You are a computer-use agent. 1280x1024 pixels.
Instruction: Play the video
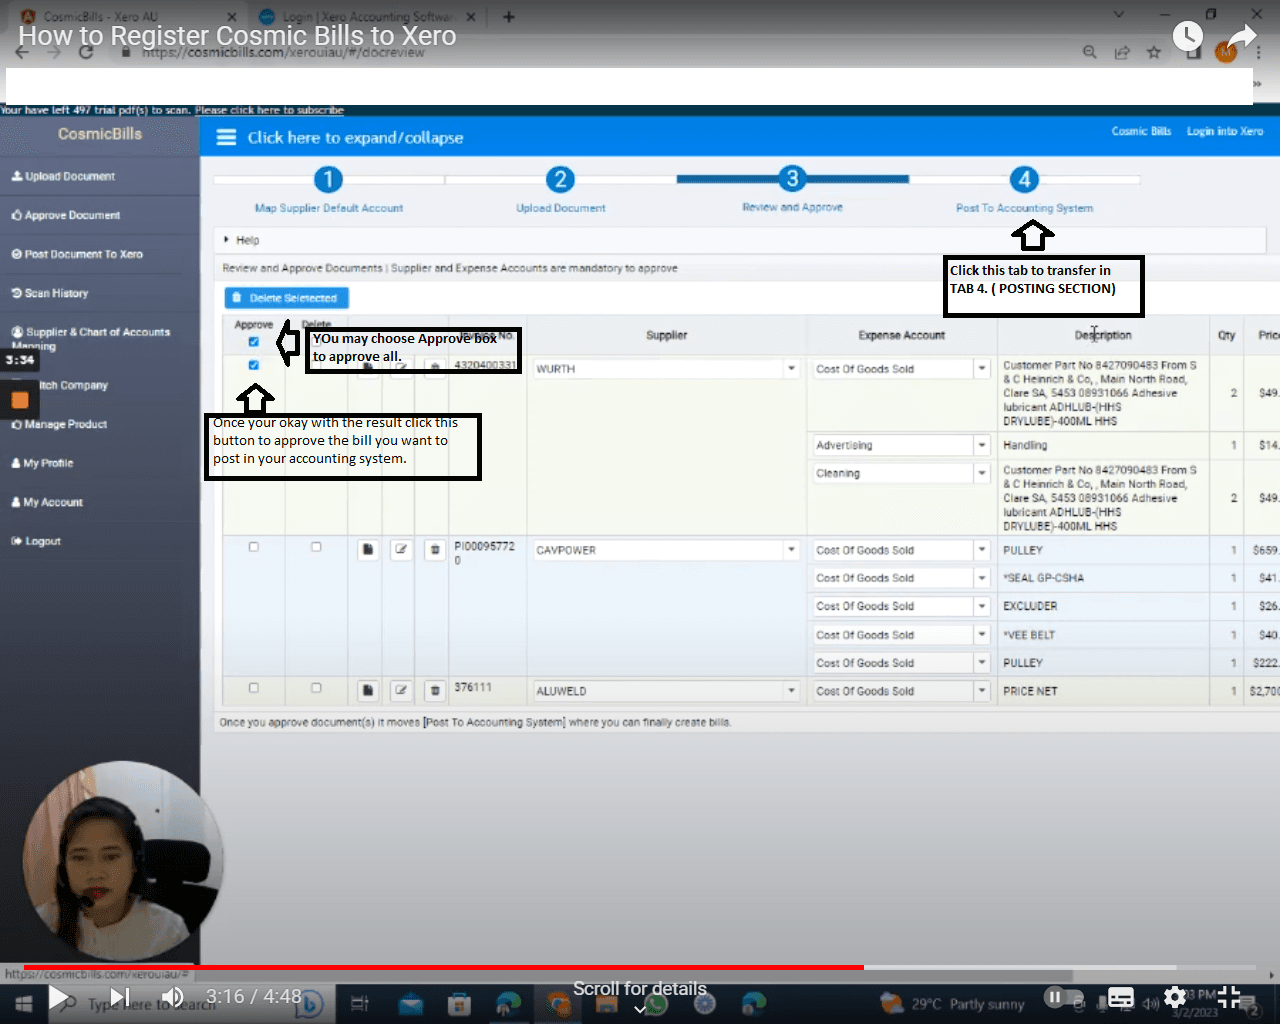click(59, 997)
